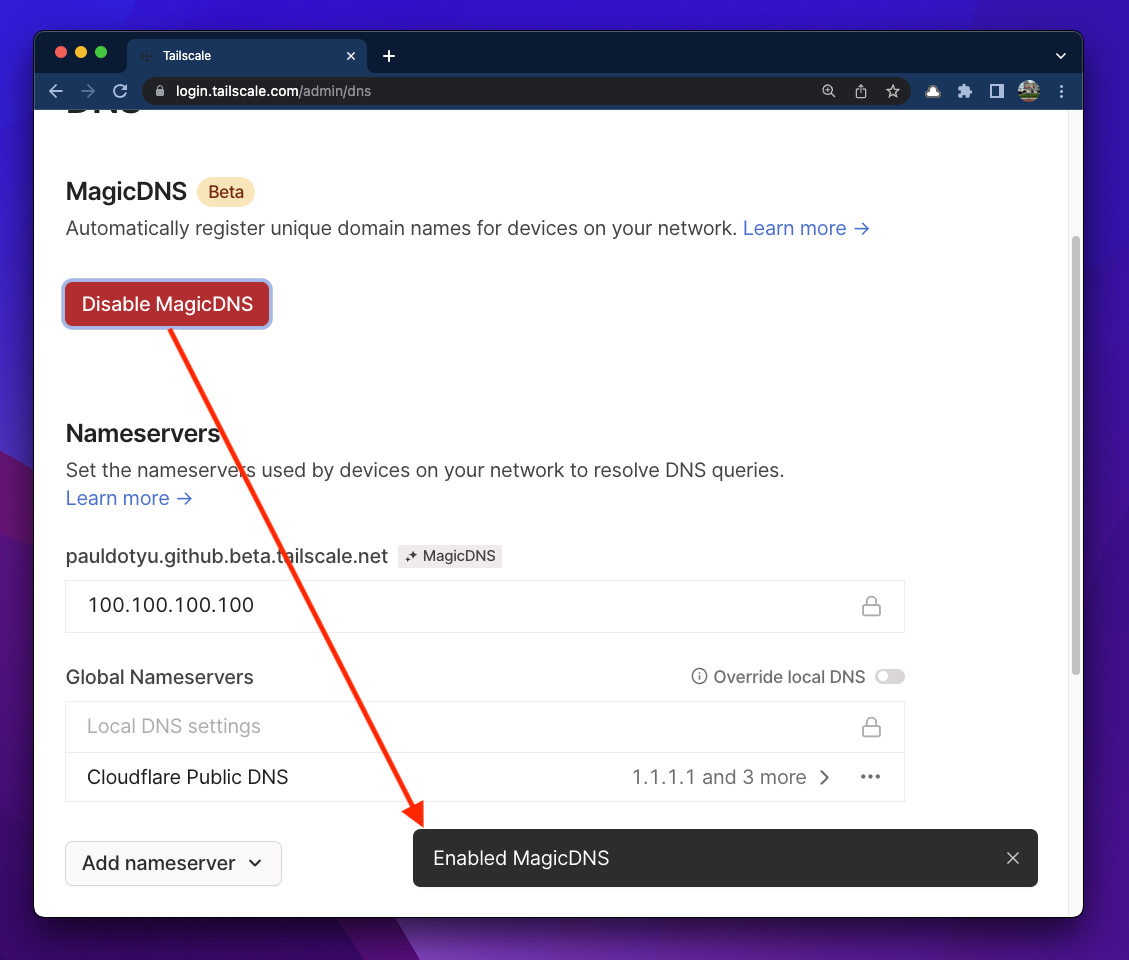Click the Disable MagicDNS button

tap(167, 304)
